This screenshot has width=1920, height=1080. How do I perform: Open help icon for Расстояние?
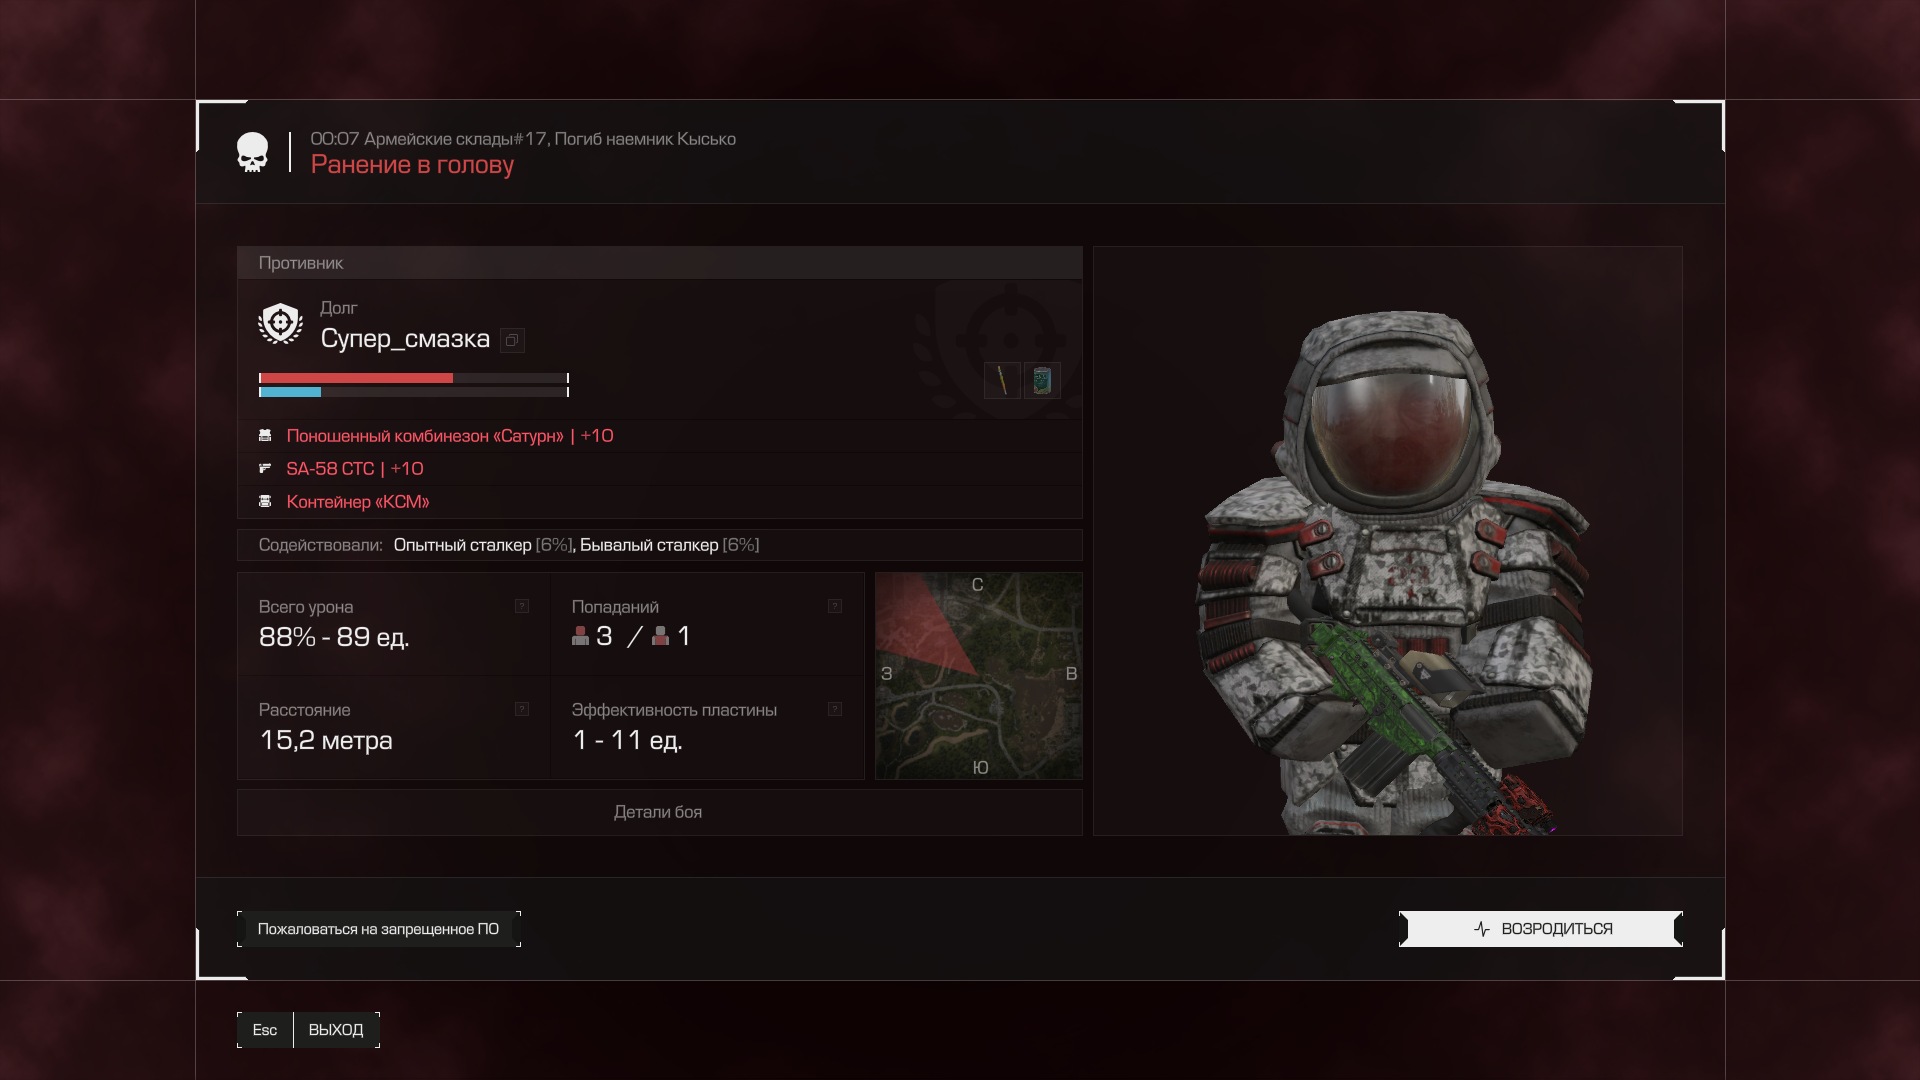[522, 709]
